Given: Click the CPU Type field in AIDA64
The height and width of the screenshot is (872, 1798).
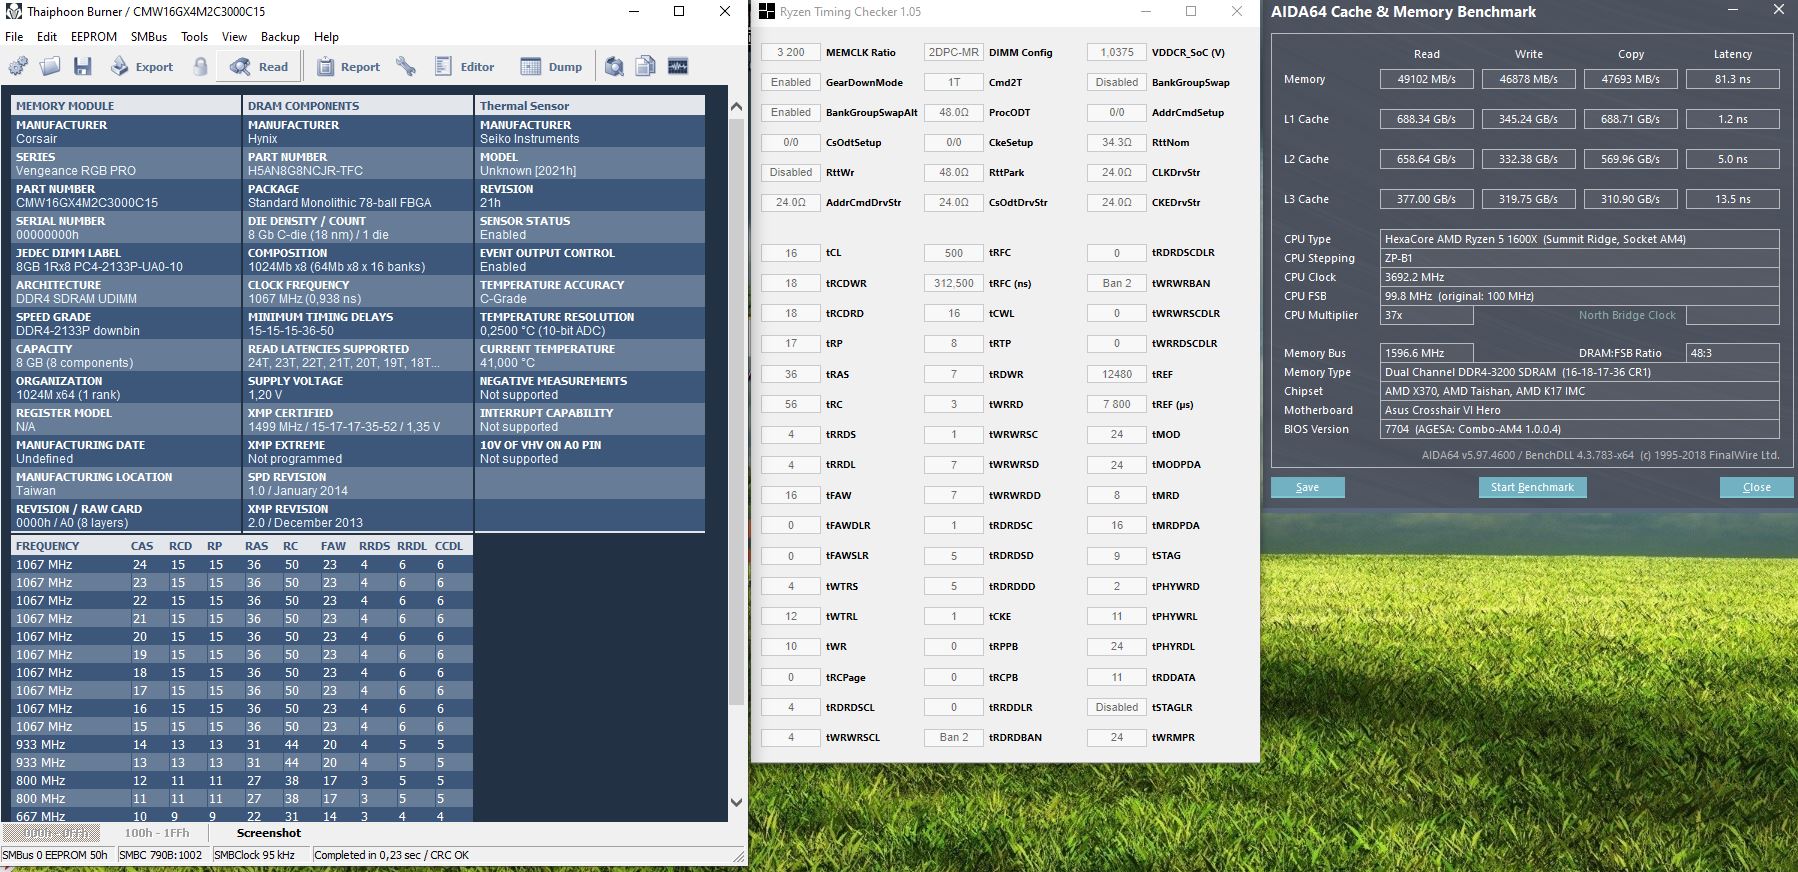Looking at the screenshot, I should click(1580, 239).
